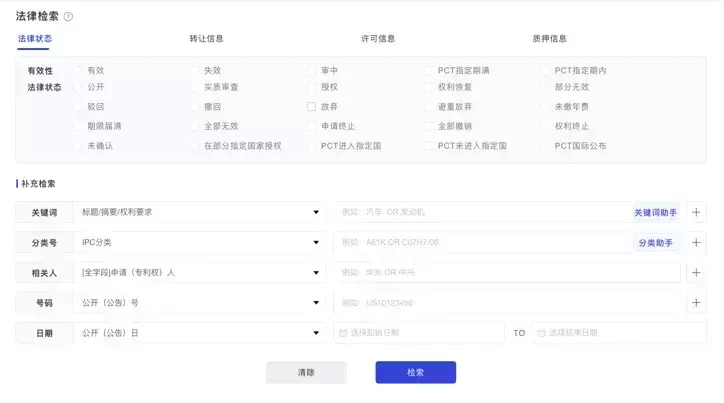Viewport: 724px width, 403px height.
Task: Select the 许可信息 tab
Action: pyautogui.click(x=378, y=39)
